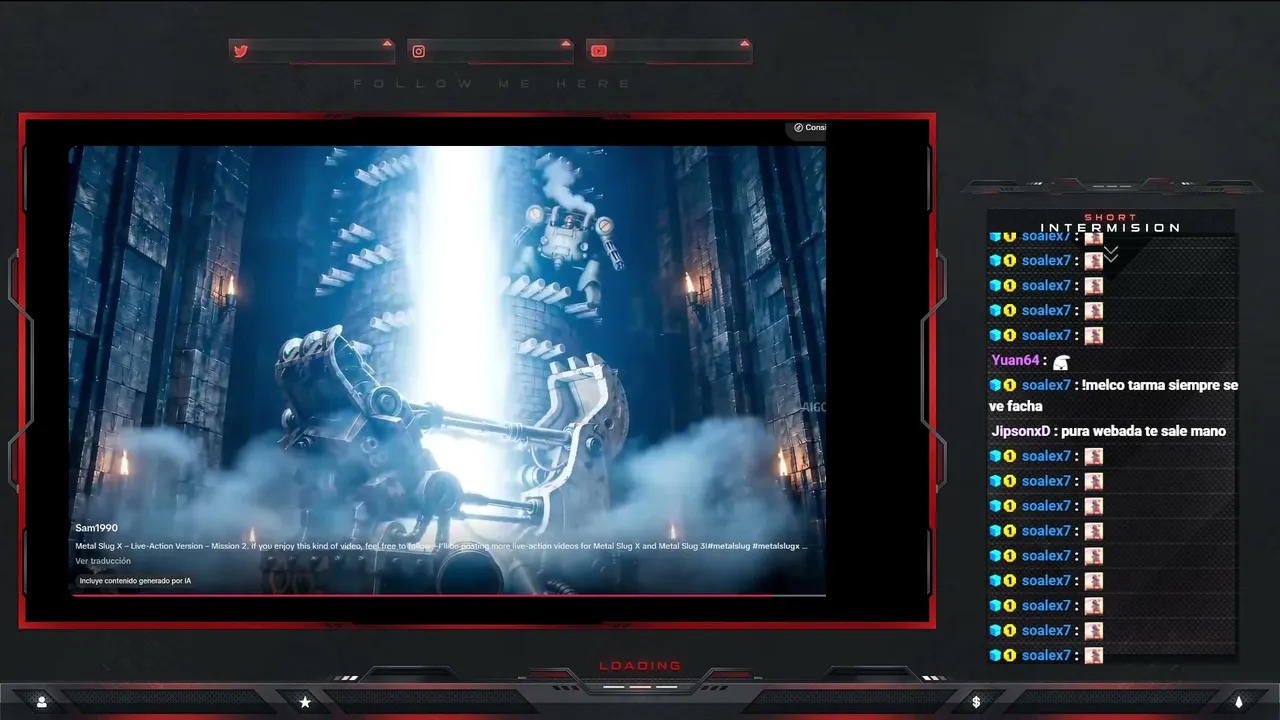Expand the Twitter panel arrow
Image resolution: width=1280 pixels, height=720 pixels.
click(387, 43)
